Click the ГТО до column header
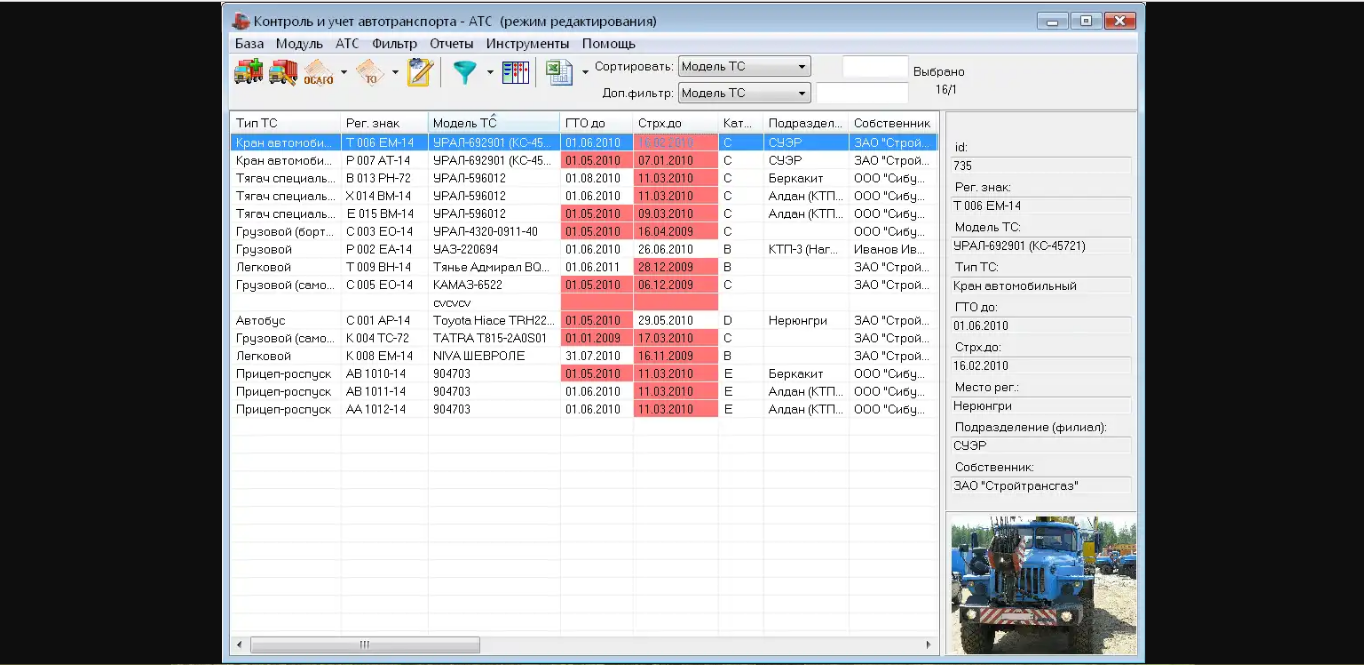Screen dimensions: 1364x665 596,123
